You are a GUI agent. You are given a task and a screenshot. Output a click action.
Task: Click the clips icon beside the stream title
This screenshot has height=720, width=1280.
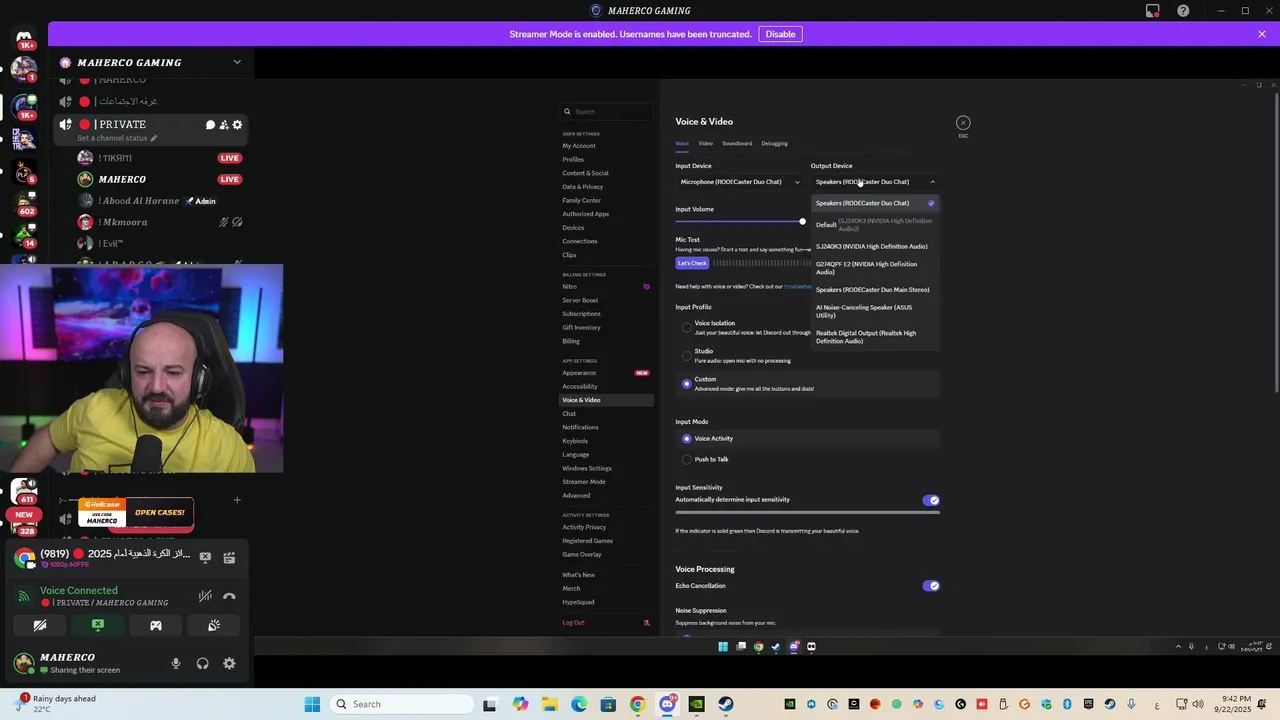(x=229, y=557)
